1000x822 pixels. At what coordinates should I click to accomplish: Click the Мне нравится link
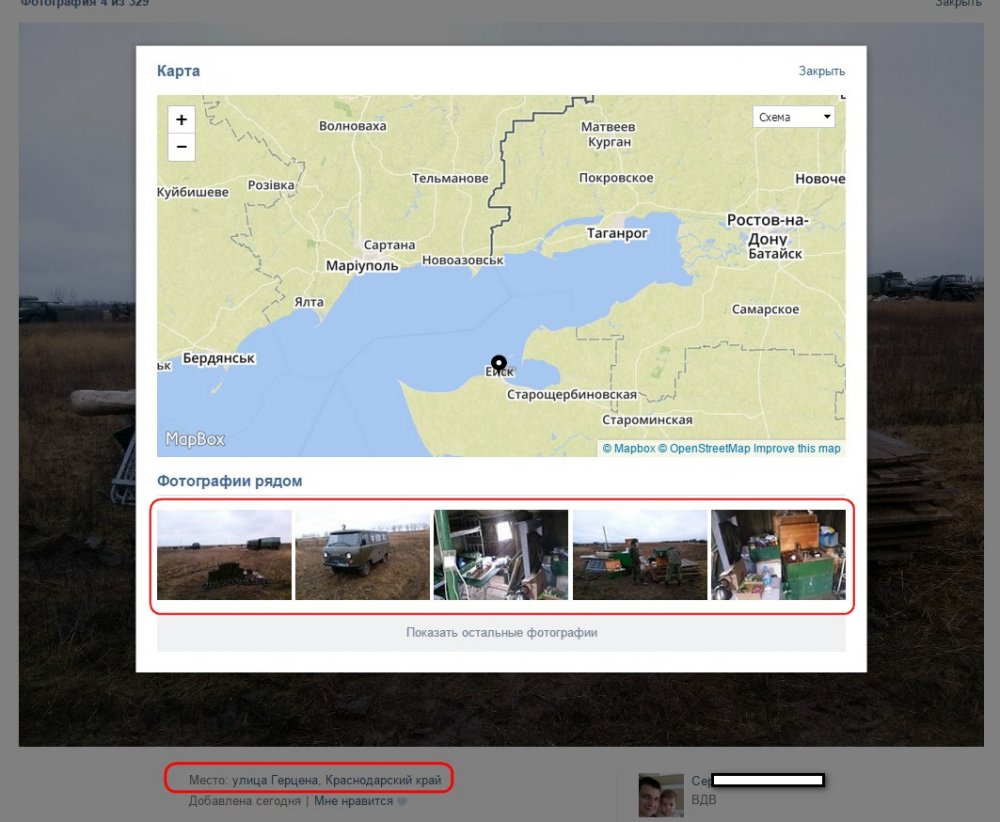tap(354, 801)
